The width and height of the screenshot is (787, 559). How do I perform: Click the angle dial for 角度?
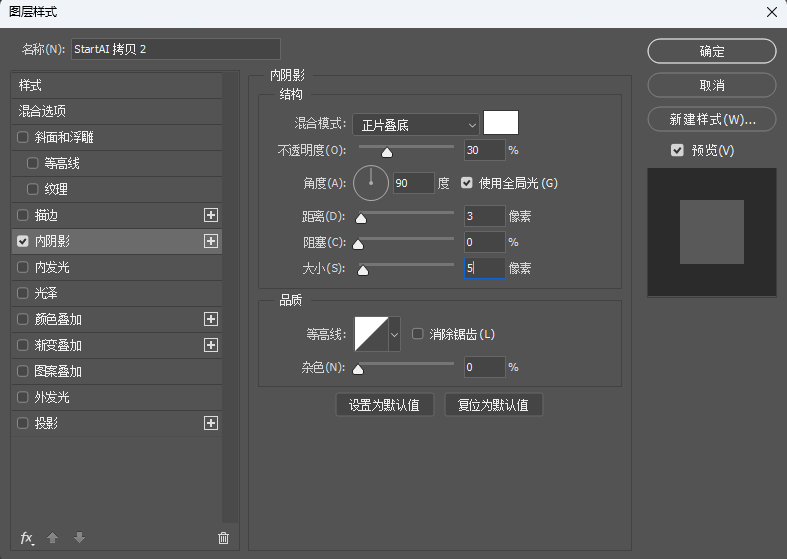tap(371, 183)
